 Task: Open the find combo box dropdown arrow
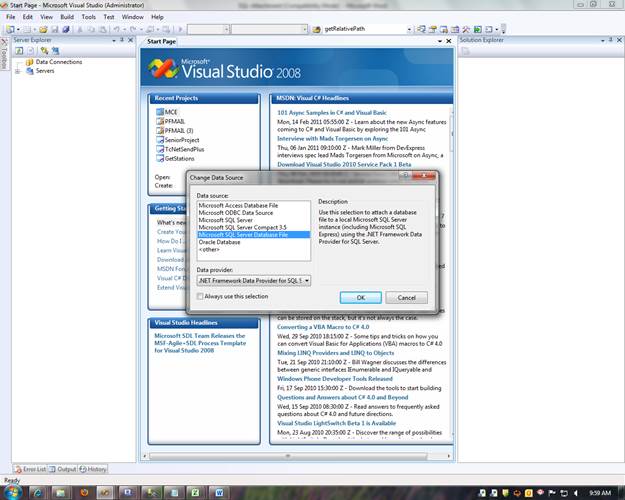[409, 29]
